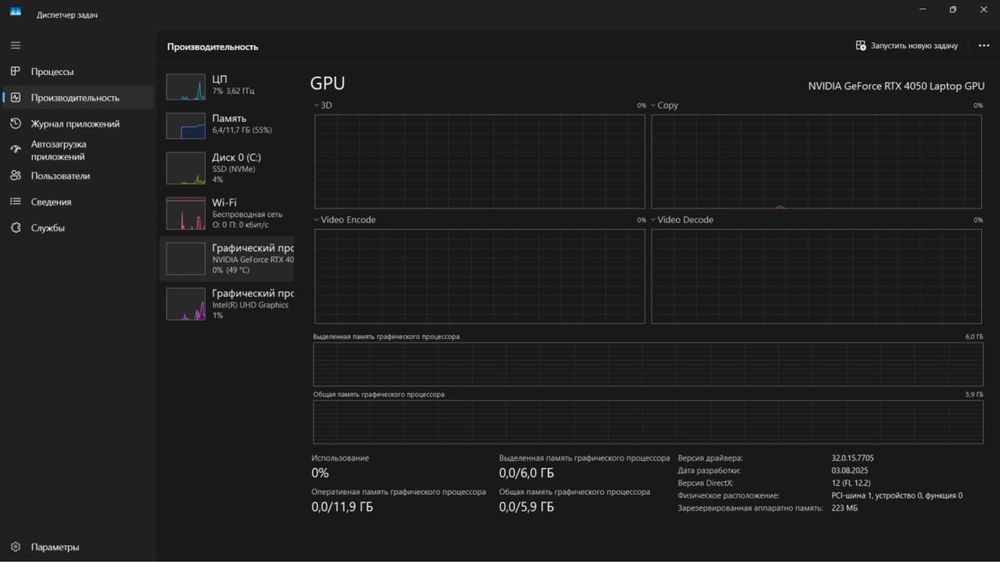Select the Wi-Fi network graph thumbnail
This screenshot has height=562, width=1000.
[186, 213]
